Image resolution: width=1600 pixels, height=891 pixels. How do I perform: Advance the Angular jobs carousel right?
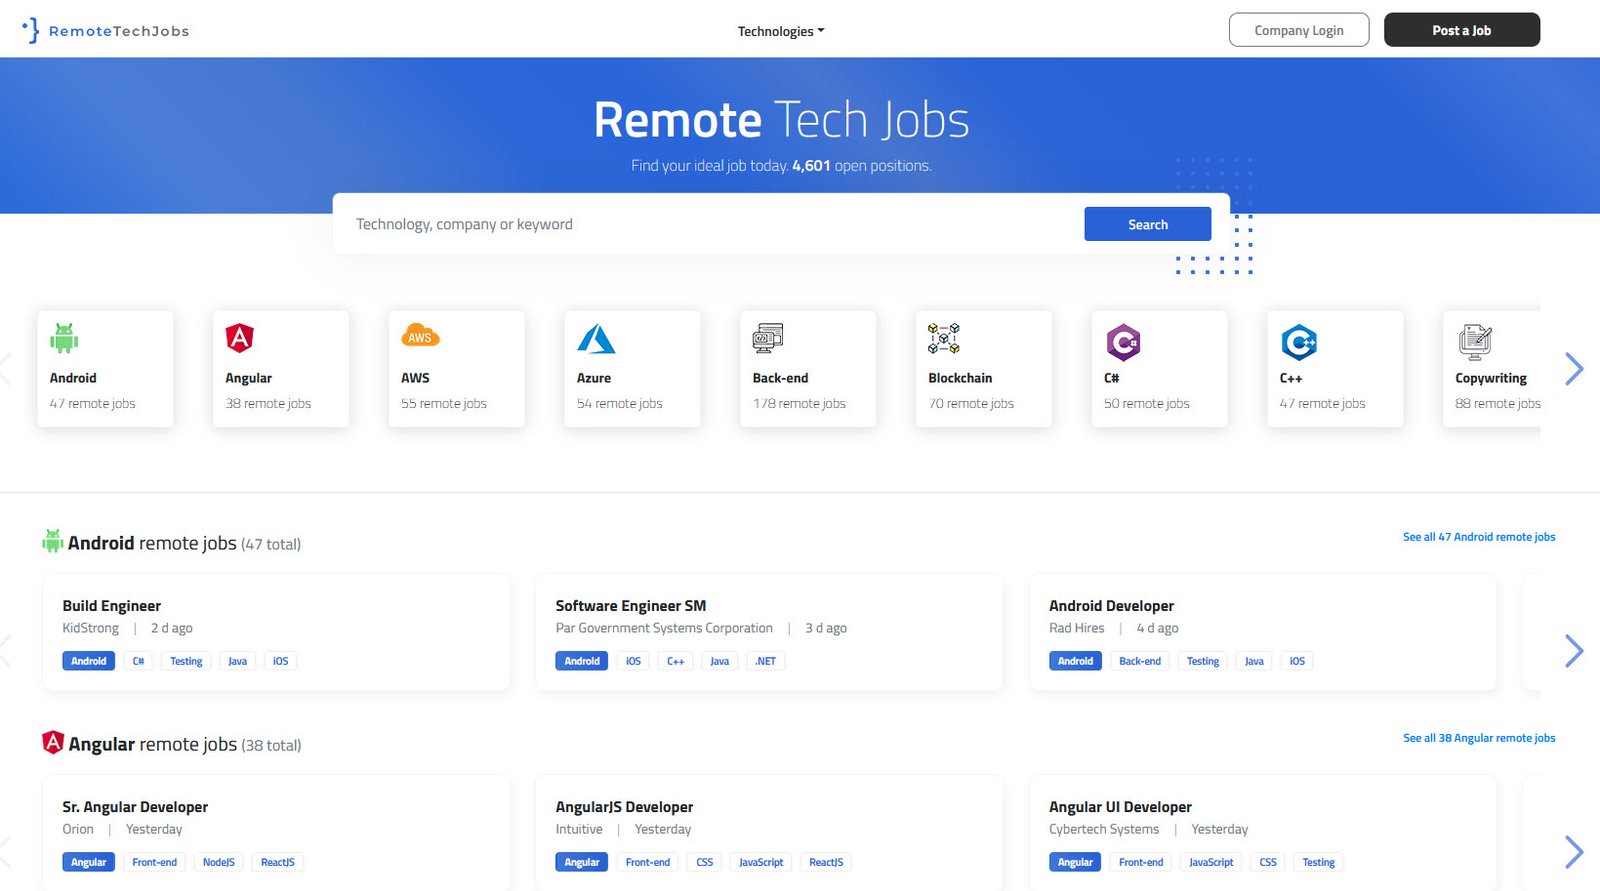1574,852
